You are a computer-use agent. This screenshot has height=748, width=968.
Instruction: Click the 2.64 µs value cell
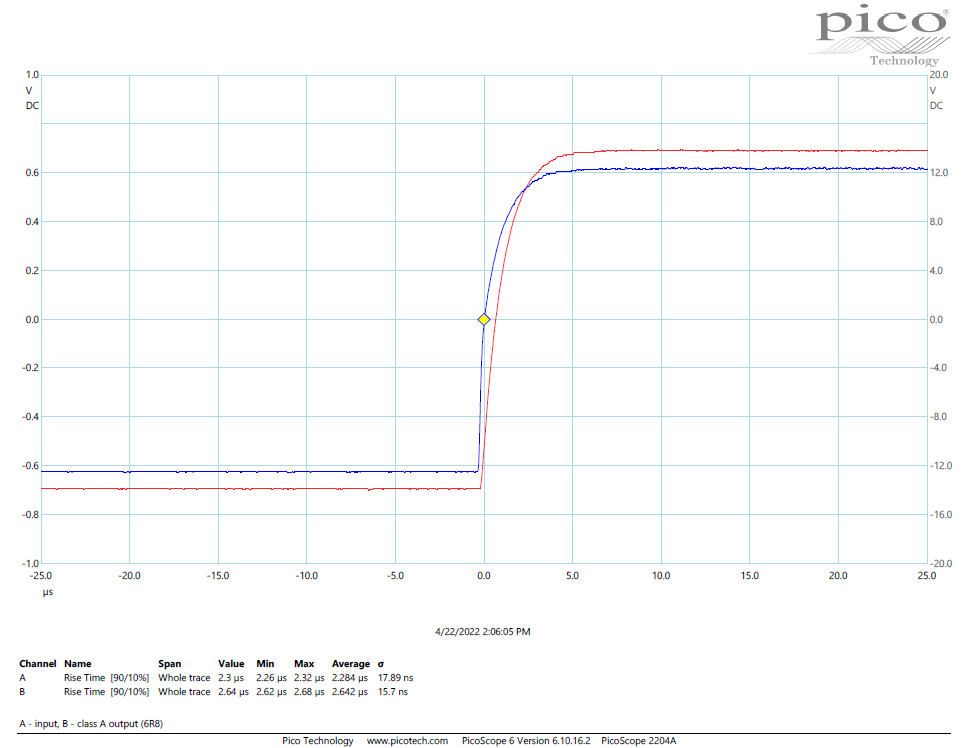click(233, 692)
